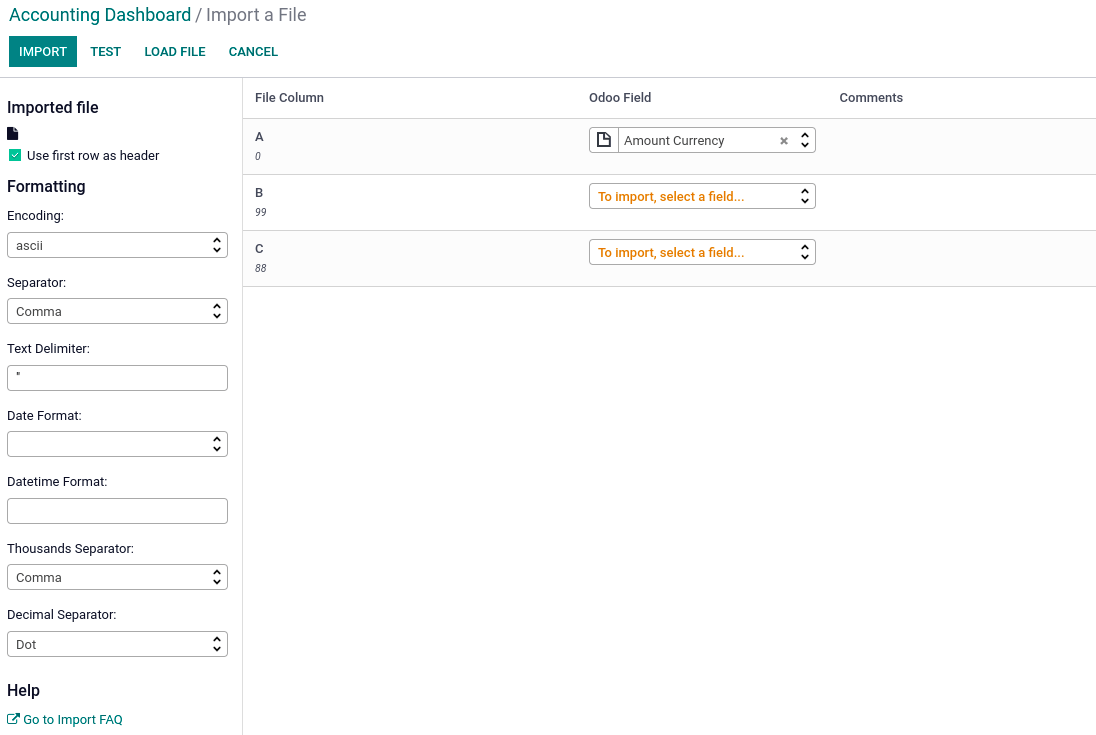The image size is (1096, 735).
Task: Run a TEST of the import
Action: pyautogui.click(x=105, y=51)
